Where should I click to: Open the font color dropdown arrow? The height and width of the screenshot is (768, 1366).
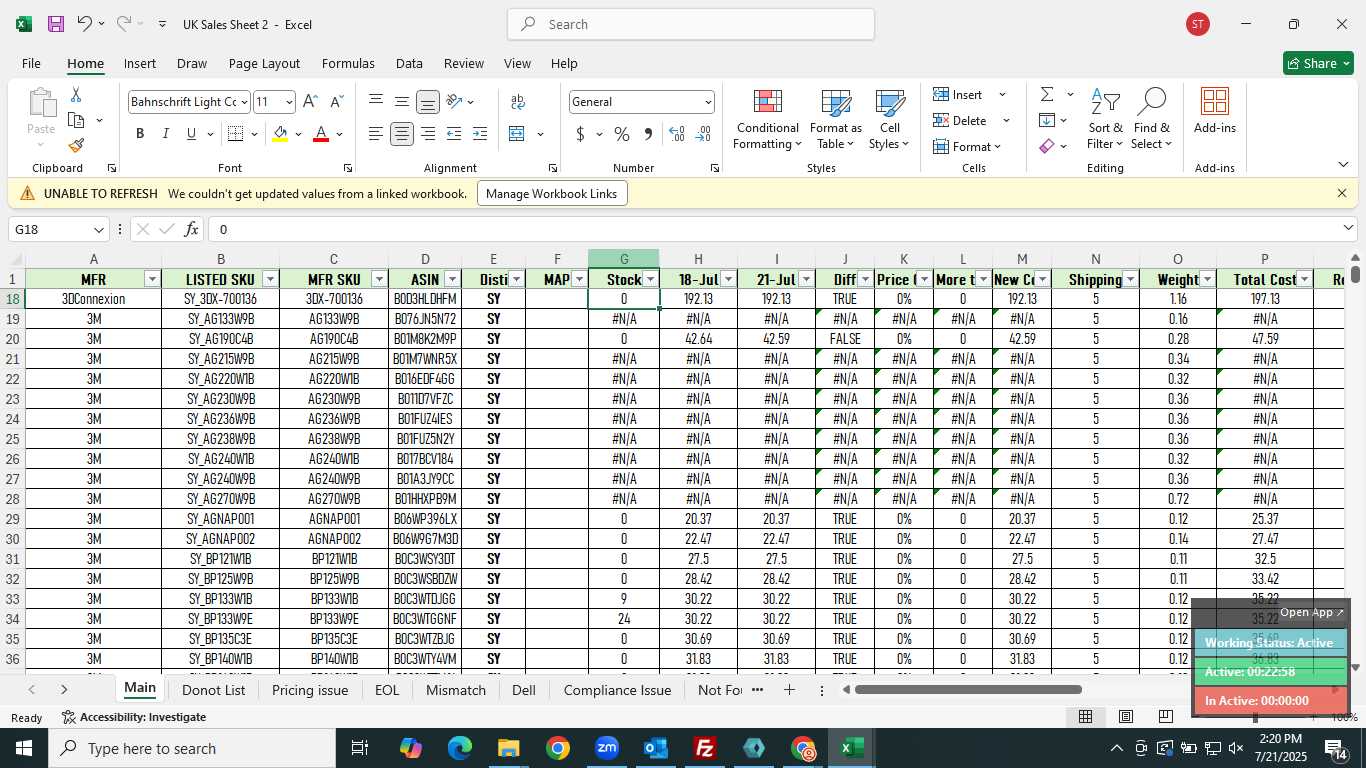(339, 134)
